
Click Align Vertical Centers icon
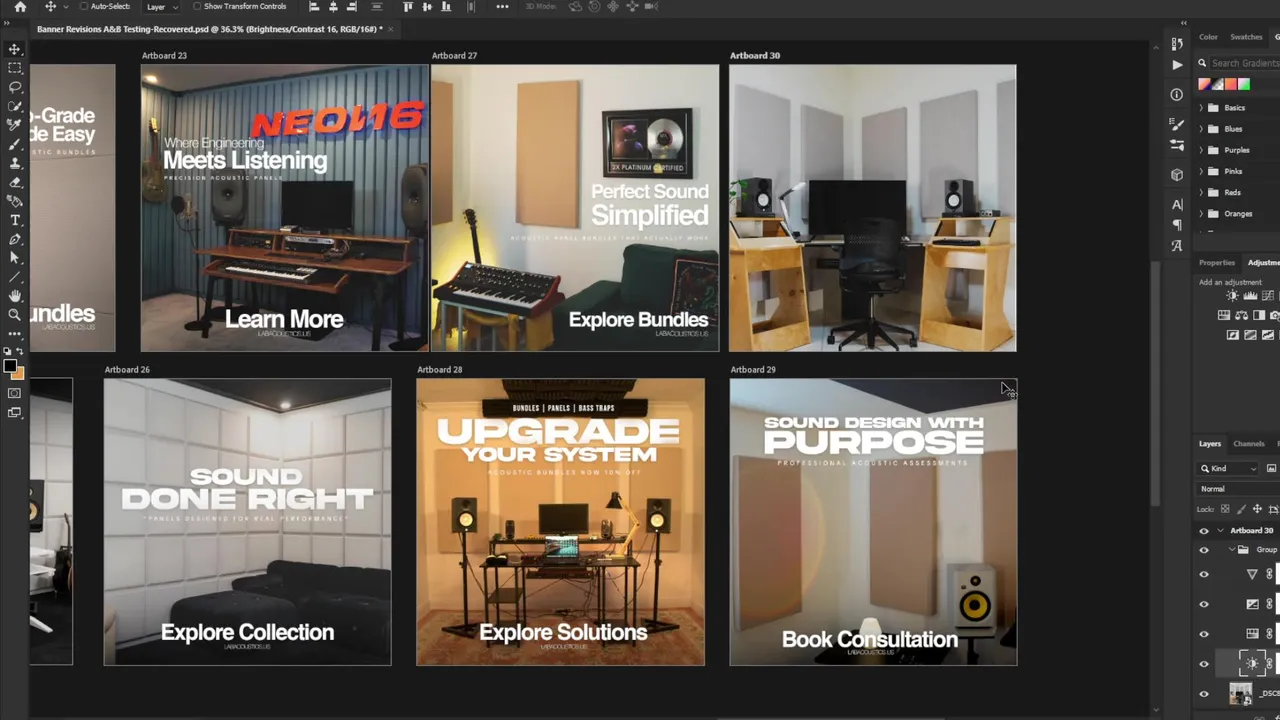427,7
